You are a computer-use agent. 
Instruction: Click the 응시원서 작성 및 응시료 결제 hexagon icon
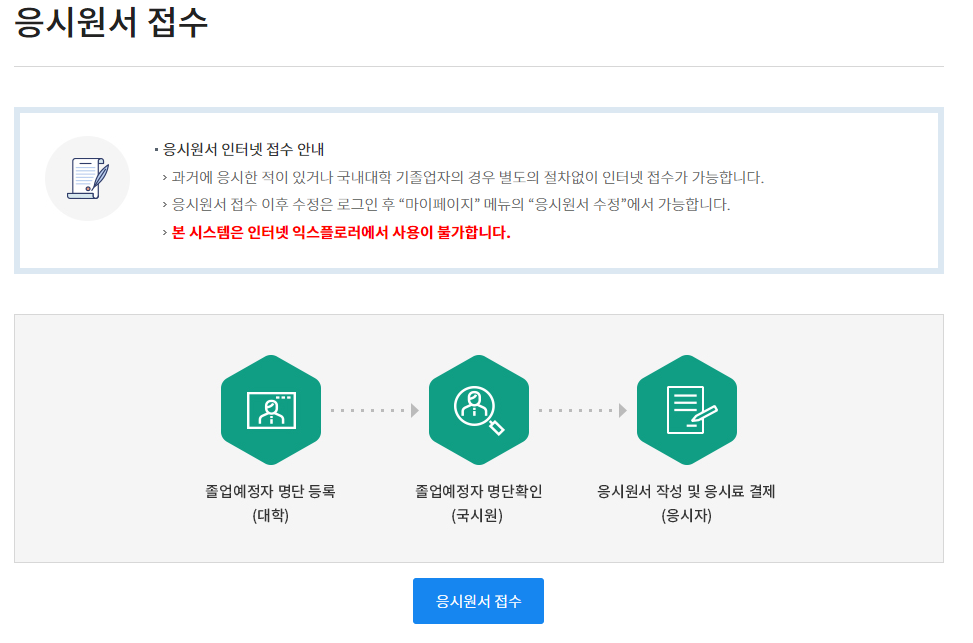pos(686,410)
